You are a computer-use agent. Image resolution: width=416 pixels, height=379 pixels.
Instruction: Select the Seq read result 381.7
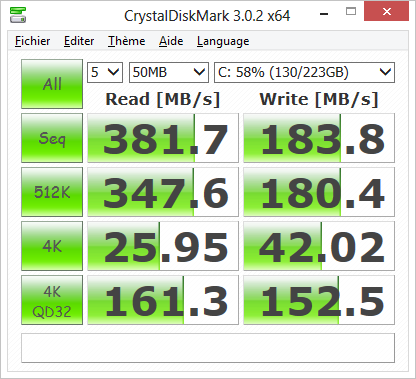[x=163, y=138]
